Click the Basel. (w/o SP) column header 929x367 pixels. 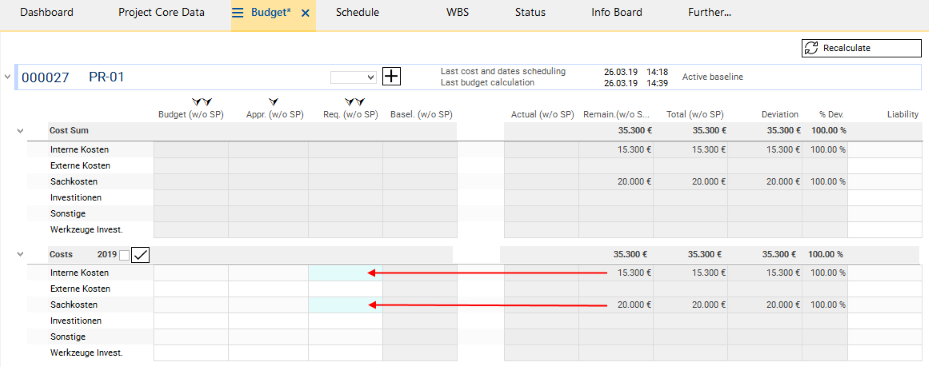tap(421, 114)
